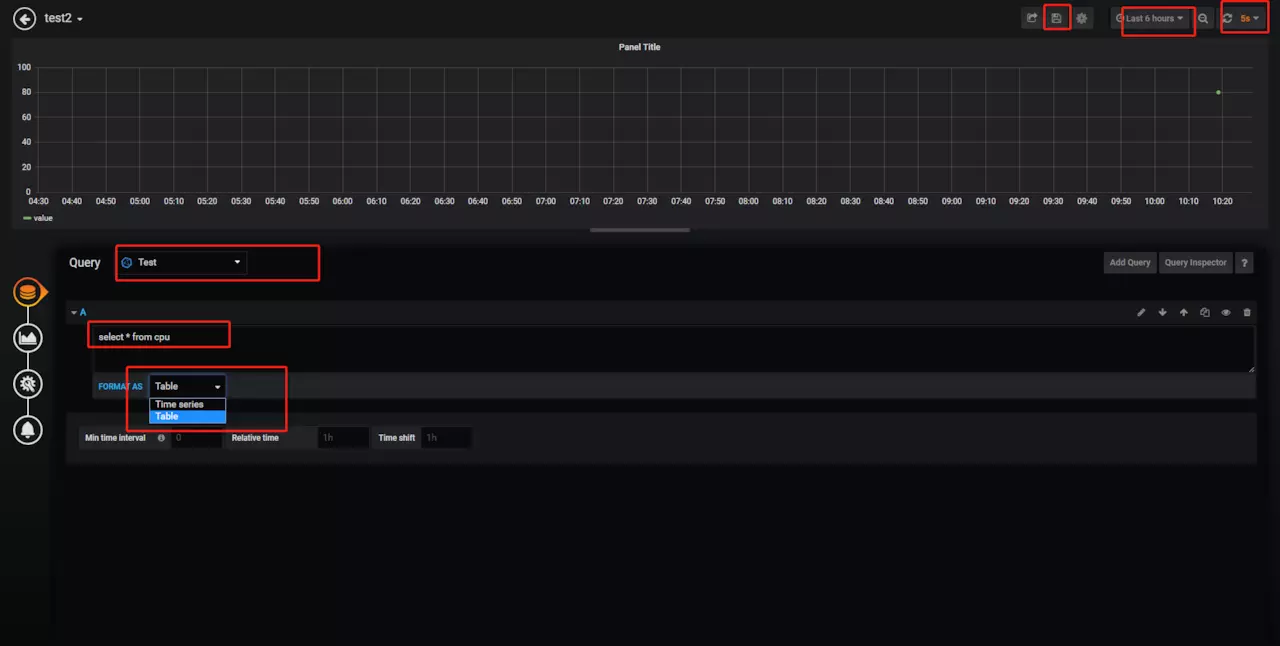This screenshot has height=646, width=1280.
Task: Click the Panel Title header
Action: click(640, 47)
